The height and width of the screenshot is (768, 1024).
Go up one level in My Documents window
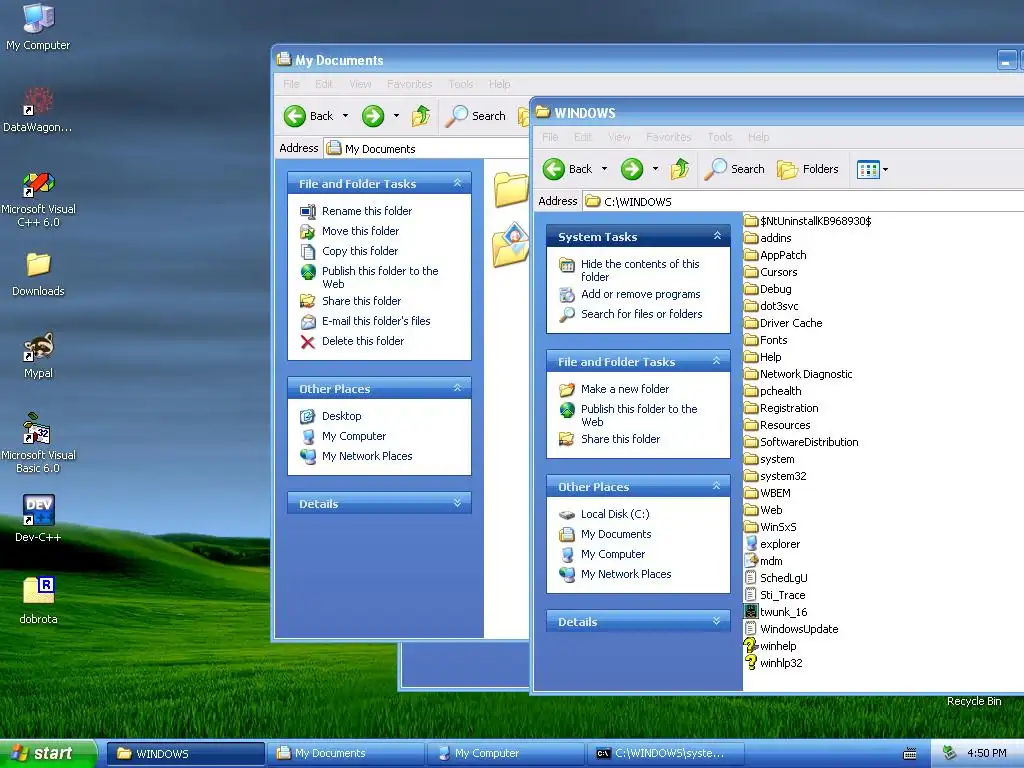coord(421,116)
